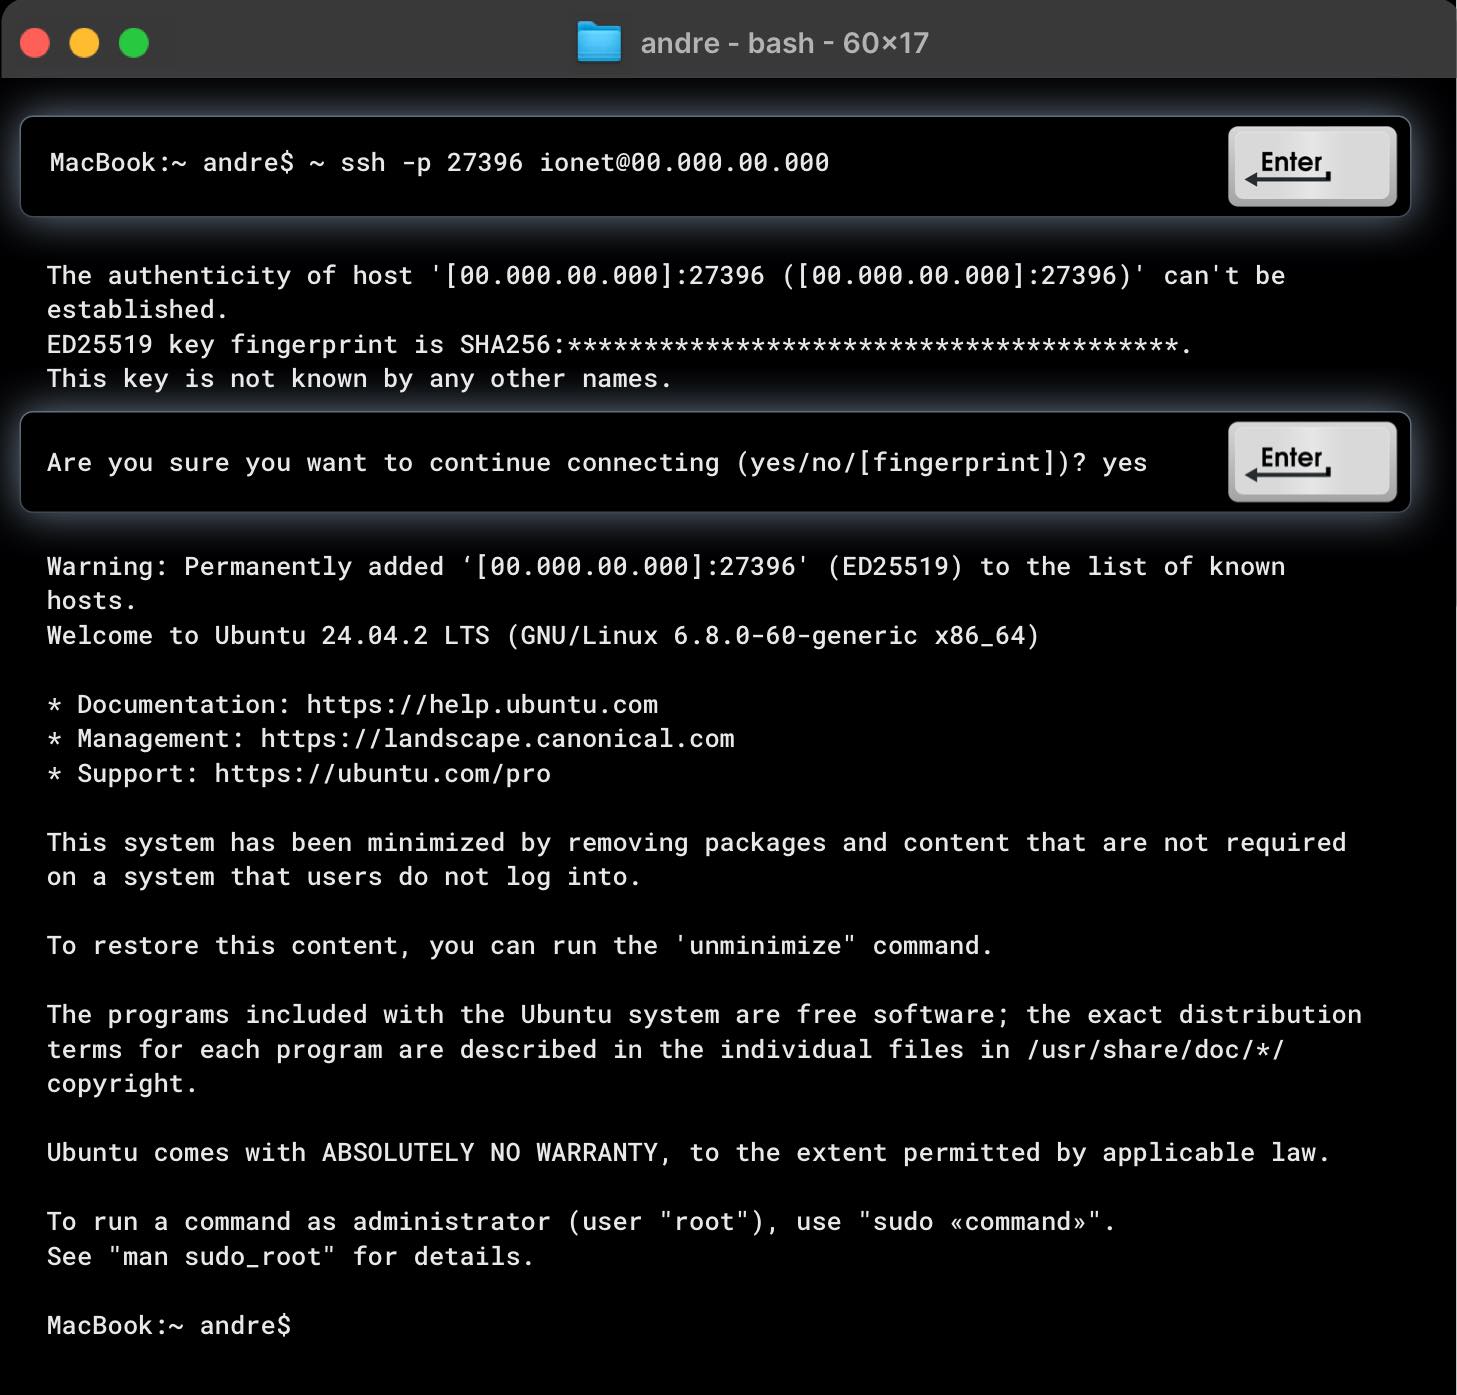The width and height of the screenshot is (1457, 1395).
Task: Click the folder icon in title bar
Action: (x=599, y=42)
